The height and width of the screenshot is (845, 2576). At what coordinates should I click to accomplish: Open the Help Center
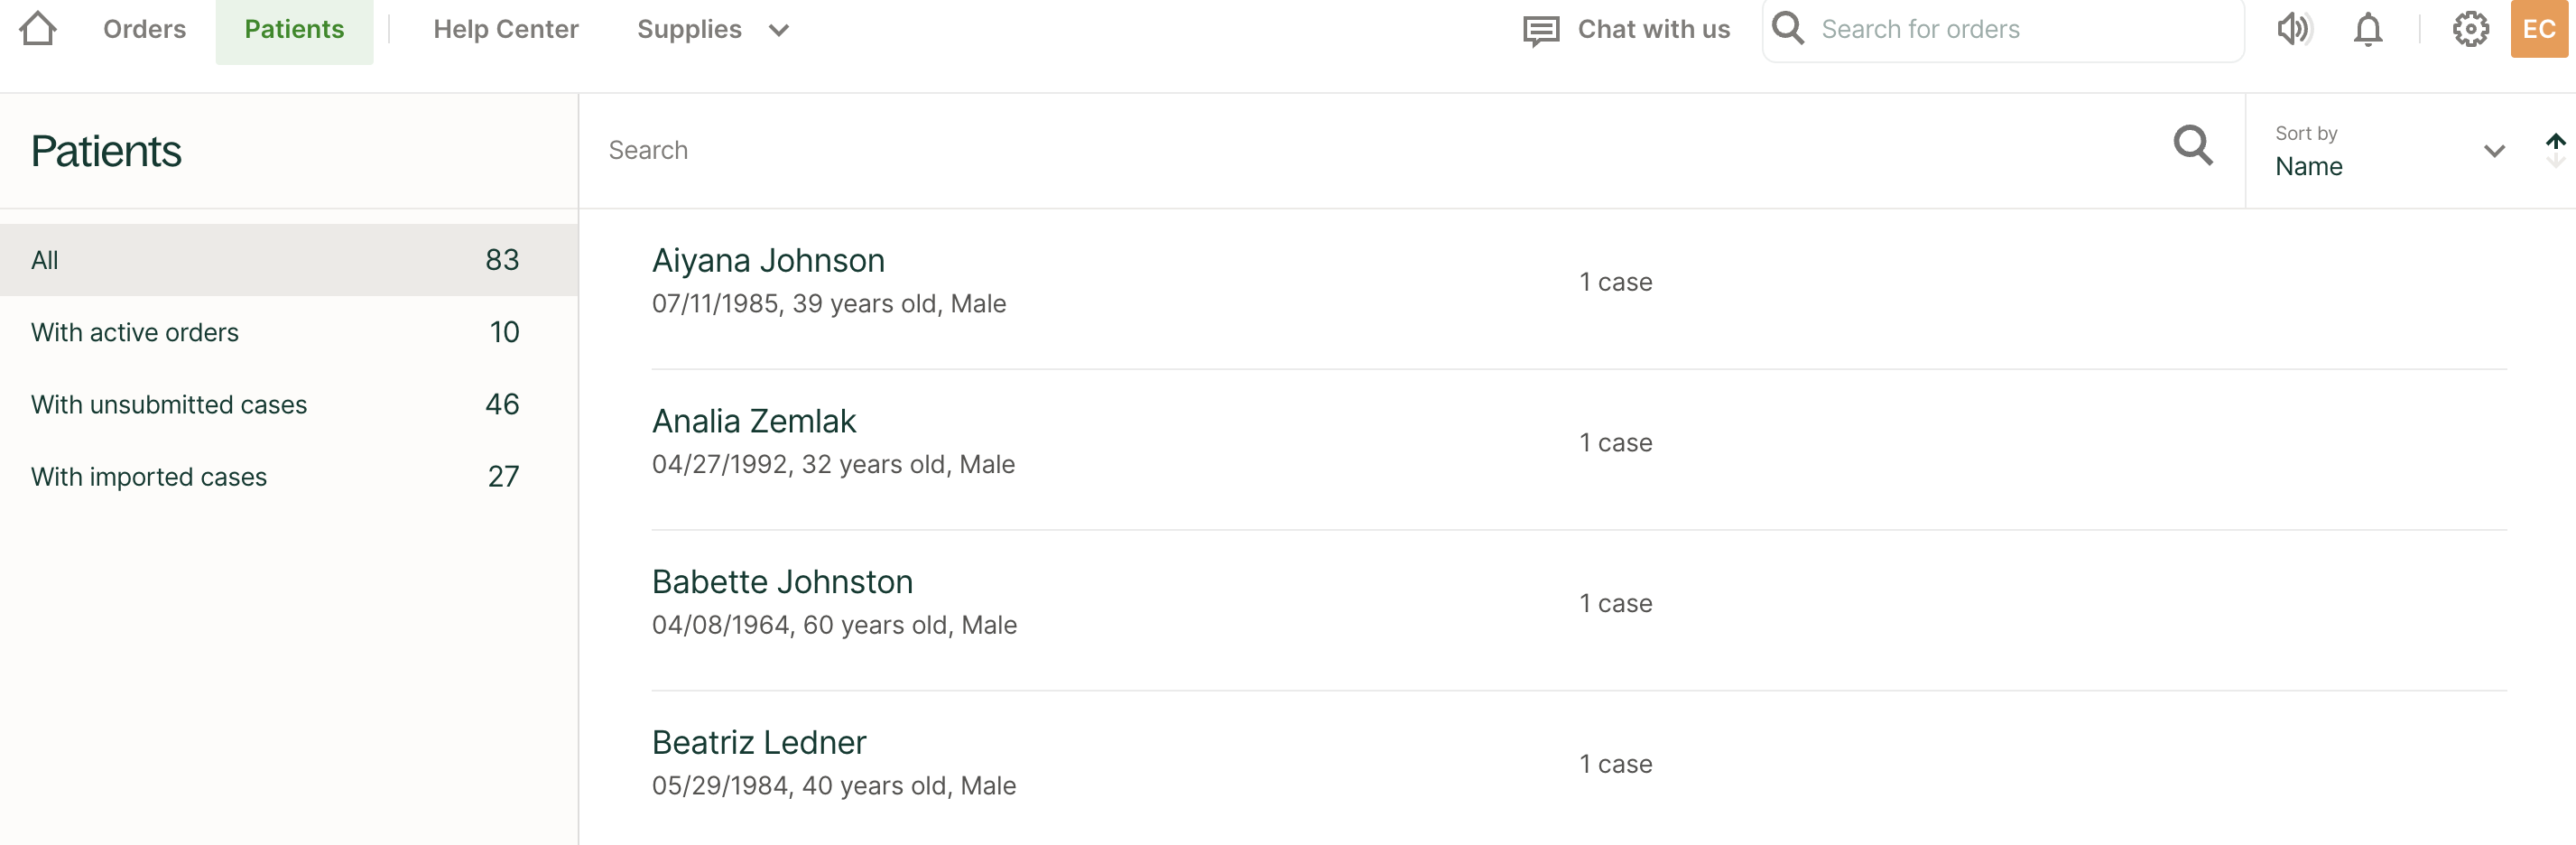(x=506, y=29)
